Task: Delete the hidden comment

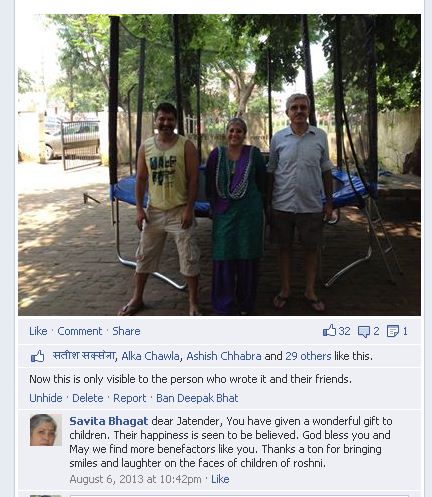Action: 88,398
